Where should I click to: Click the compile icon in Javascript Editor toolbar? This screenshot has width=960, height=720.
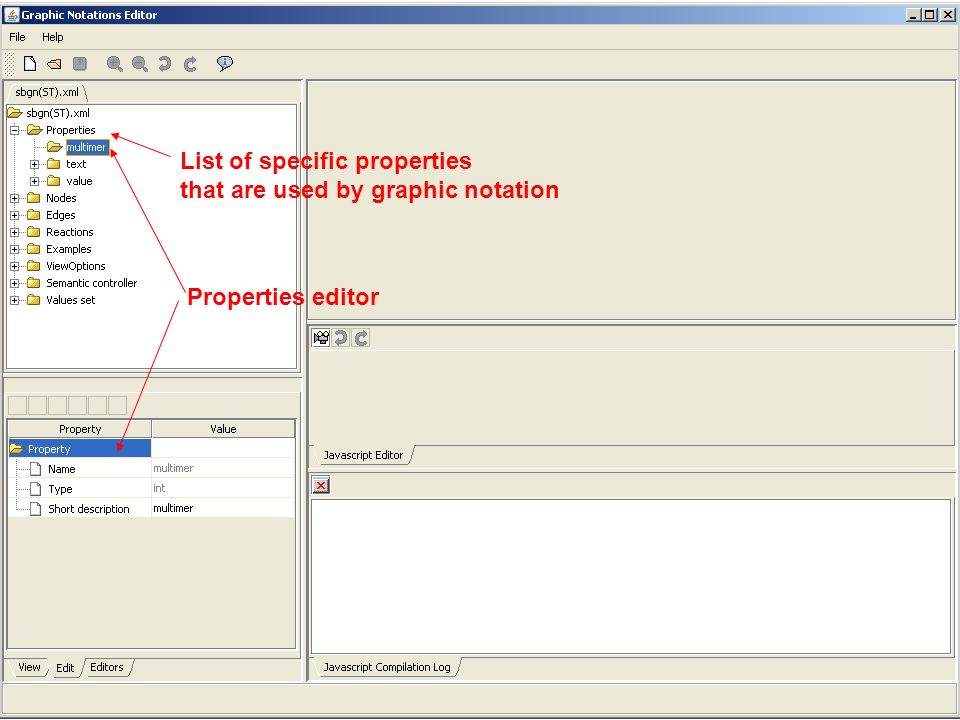pos(321,338)
